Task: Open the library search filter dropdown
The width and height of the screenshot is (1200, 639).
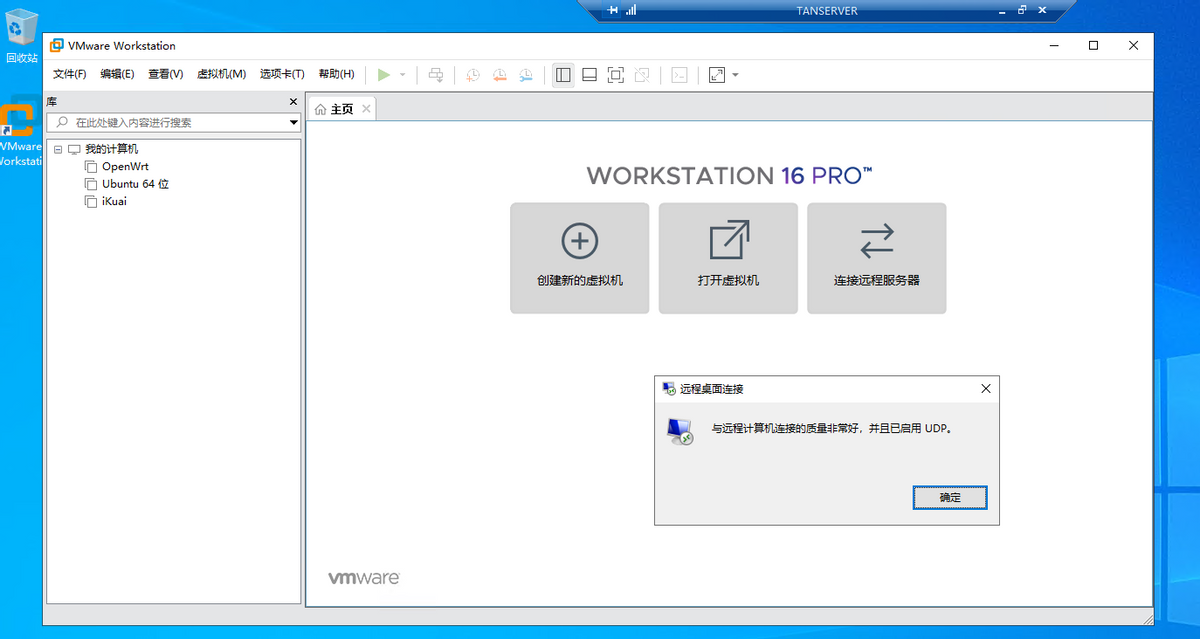Action: 294,123
